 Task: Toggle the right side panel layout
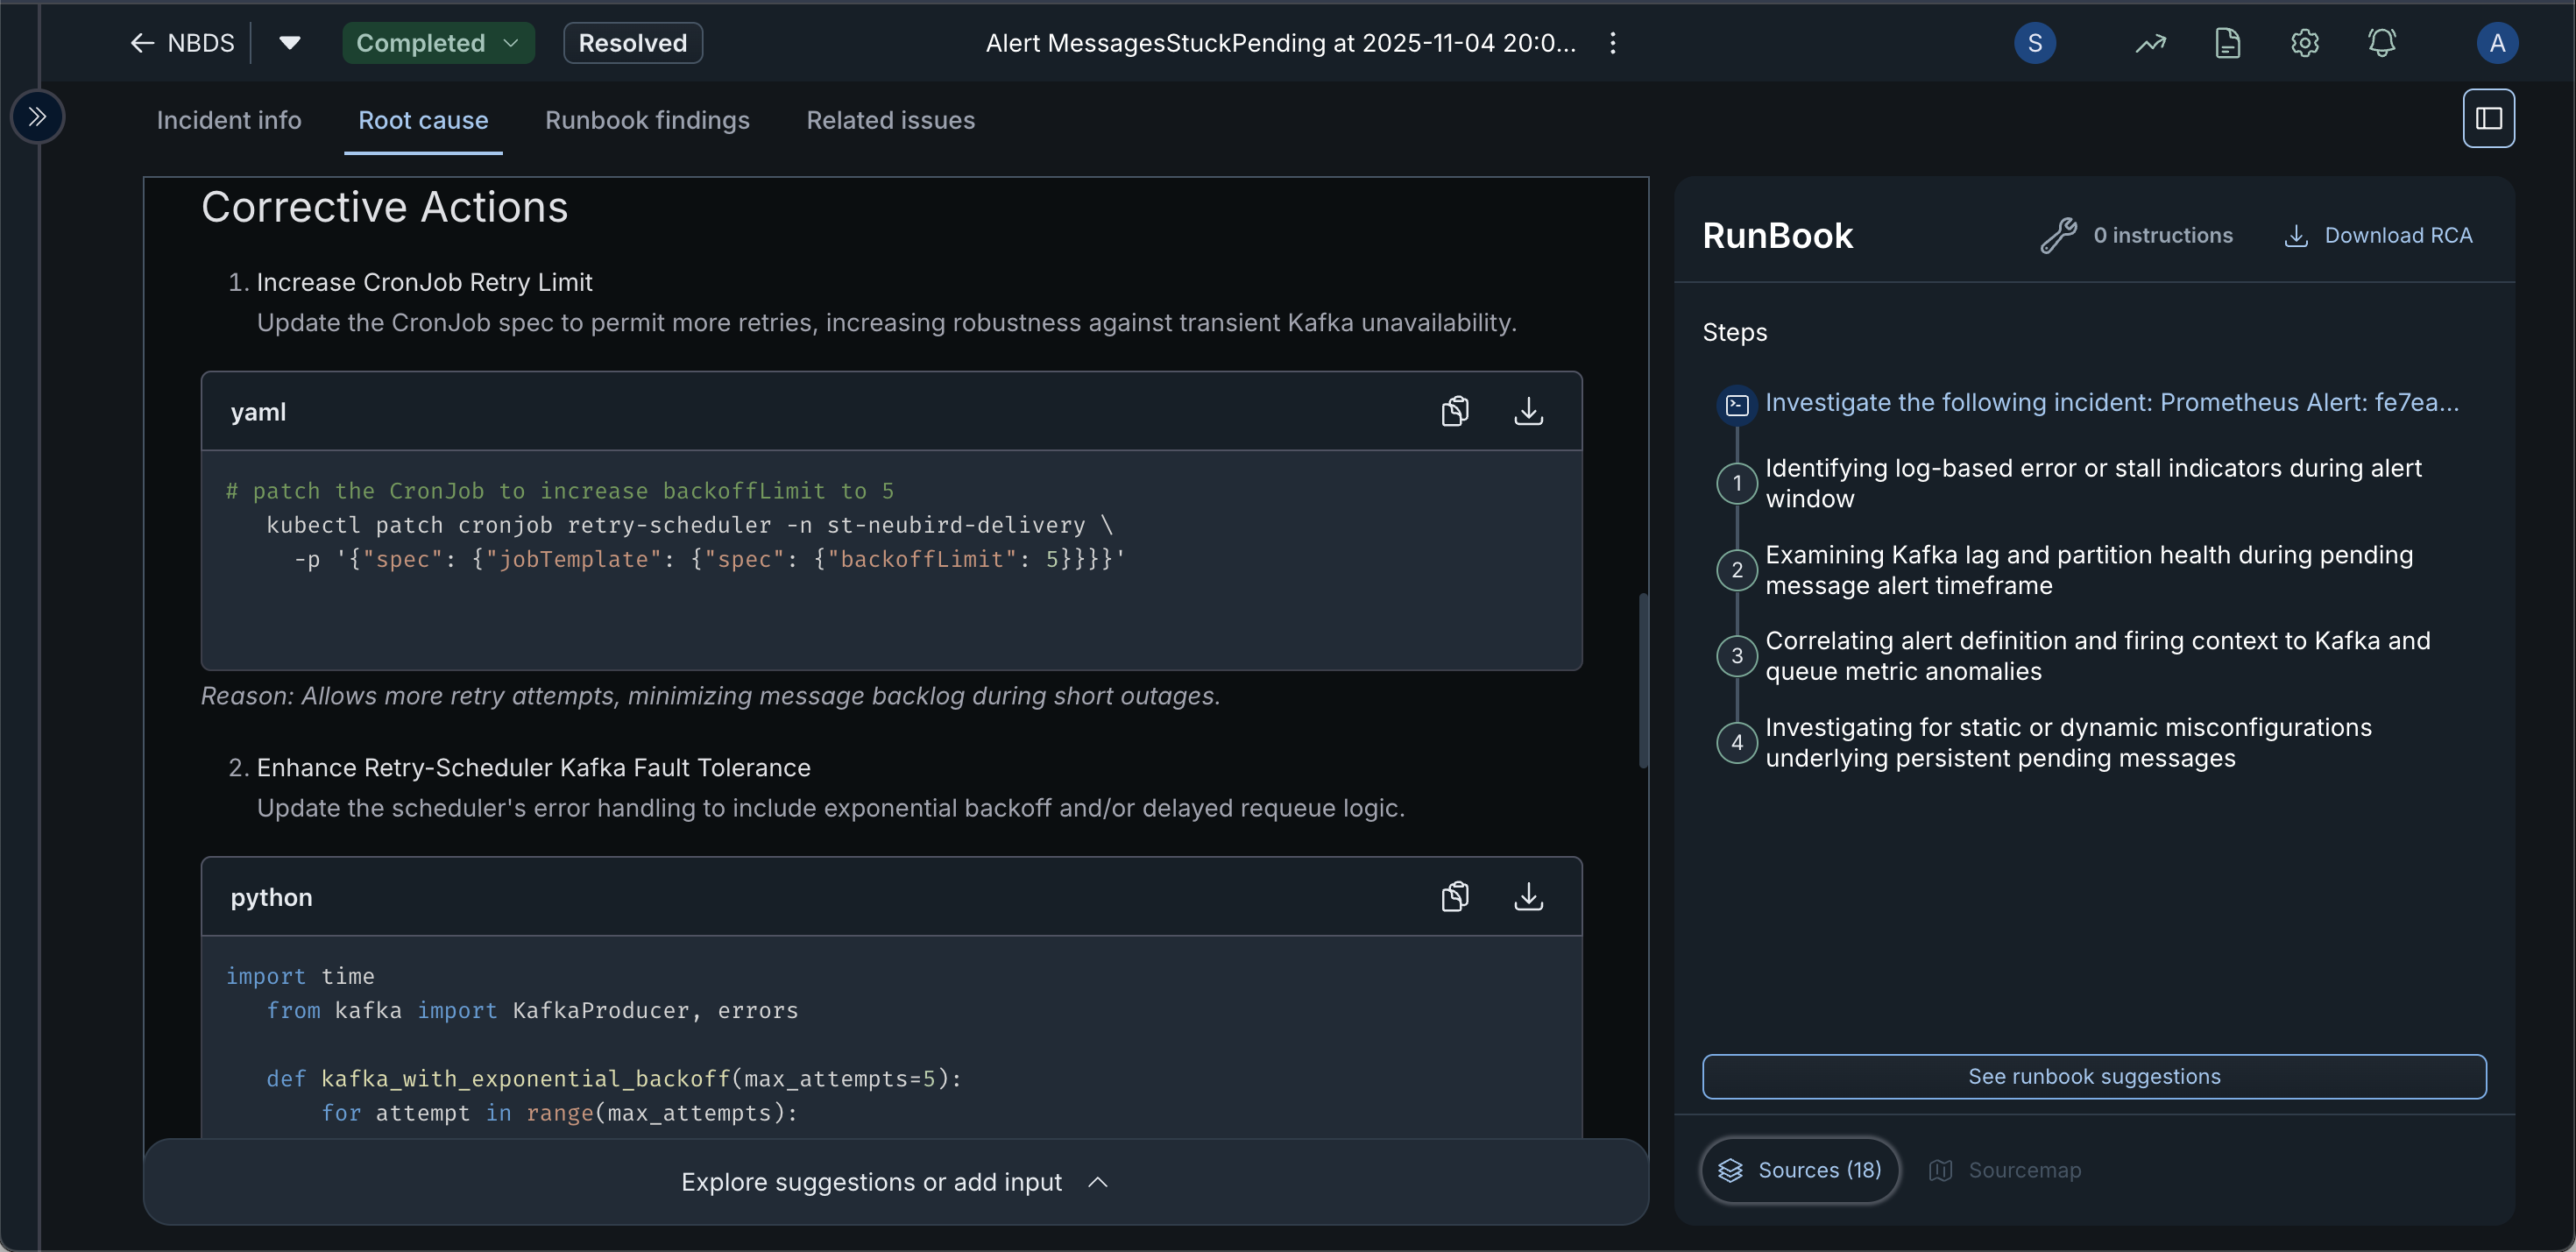(2488, 118)
